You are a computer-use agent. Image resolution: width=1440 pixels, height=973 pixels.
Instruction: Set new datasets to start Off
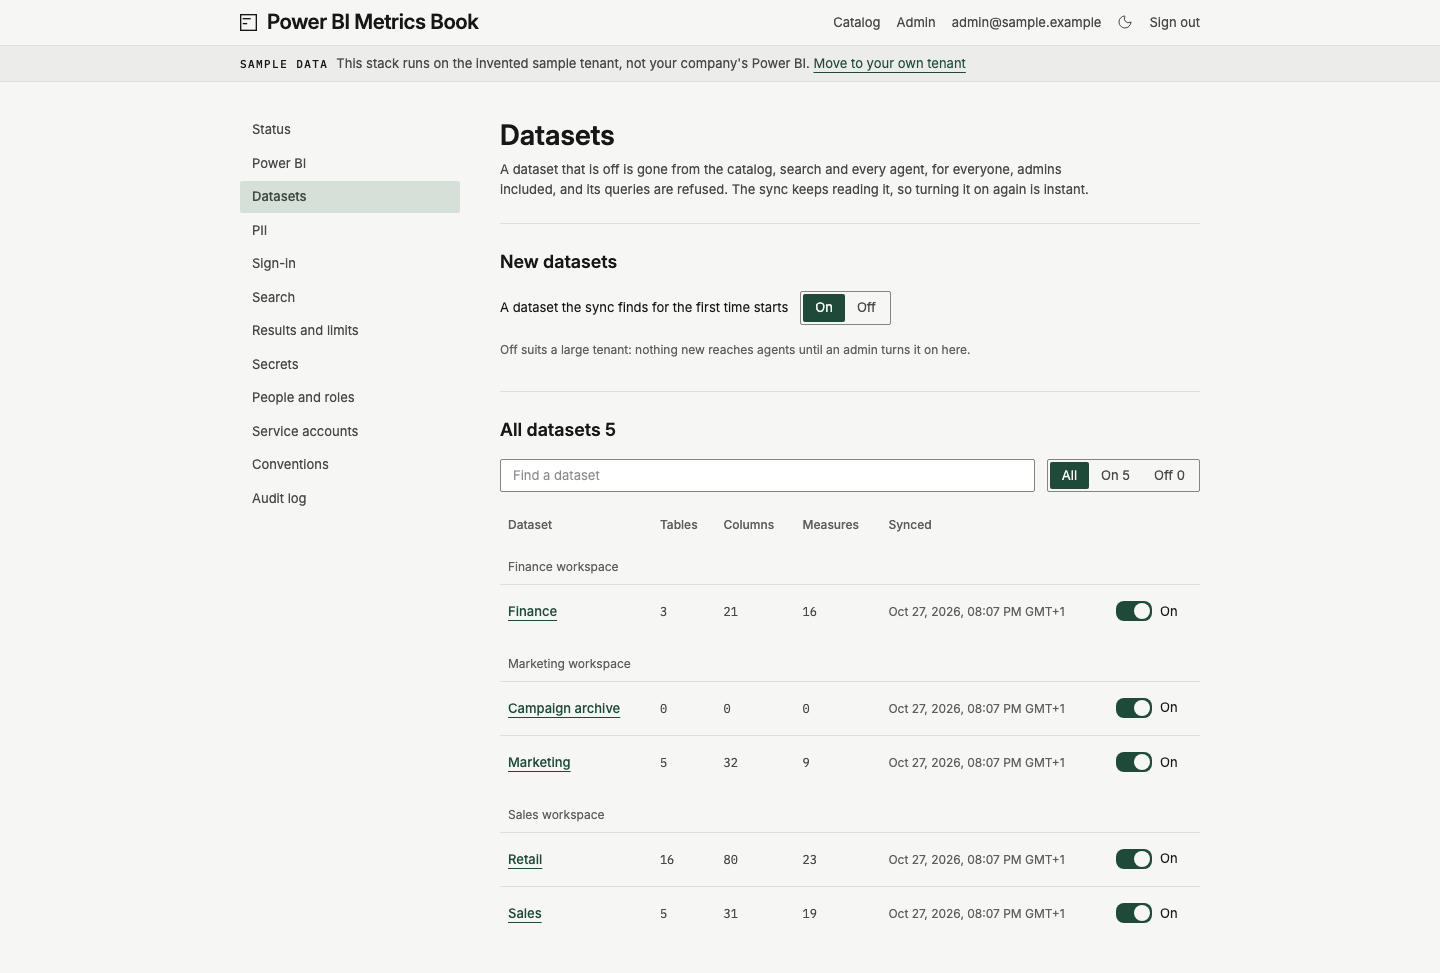point(866,308)
